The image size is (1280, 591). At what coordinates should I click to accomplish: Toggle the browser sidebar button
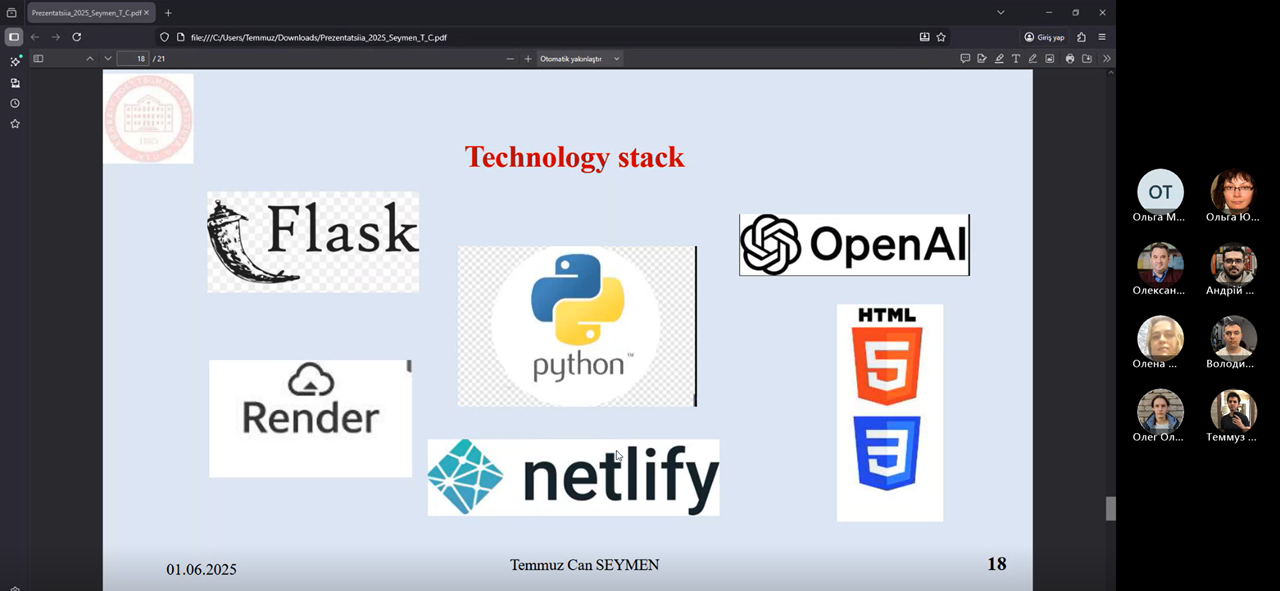[x=14, y=37]
